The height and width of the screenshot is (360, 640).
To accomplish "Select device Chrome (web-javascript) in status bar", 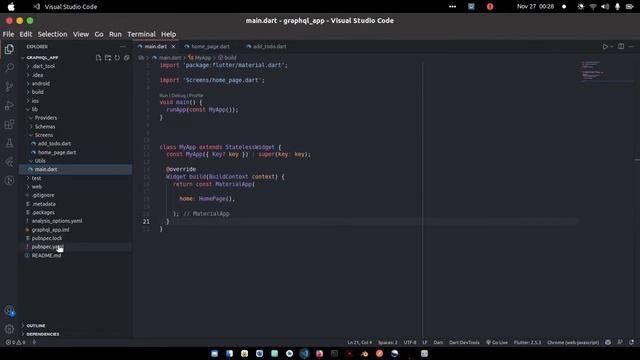I will pyautogui.click(x=573, y=342).
